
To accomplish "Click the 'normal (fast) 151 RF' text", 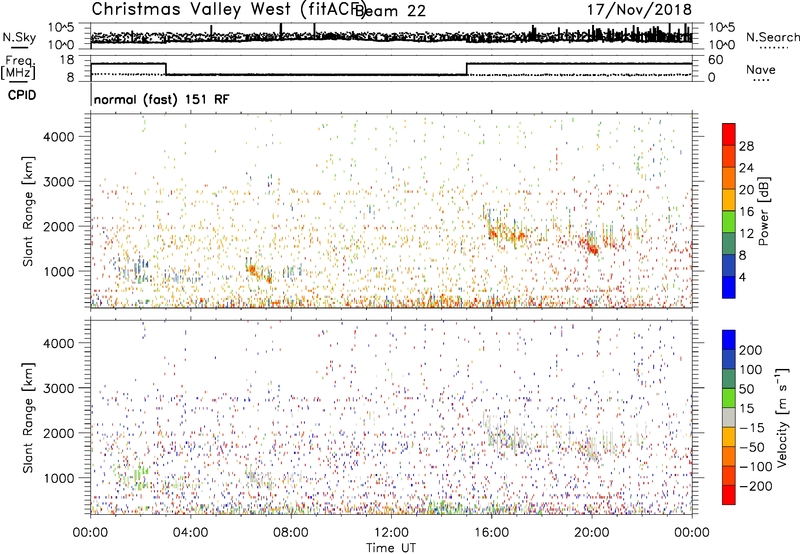I will 161,99.
